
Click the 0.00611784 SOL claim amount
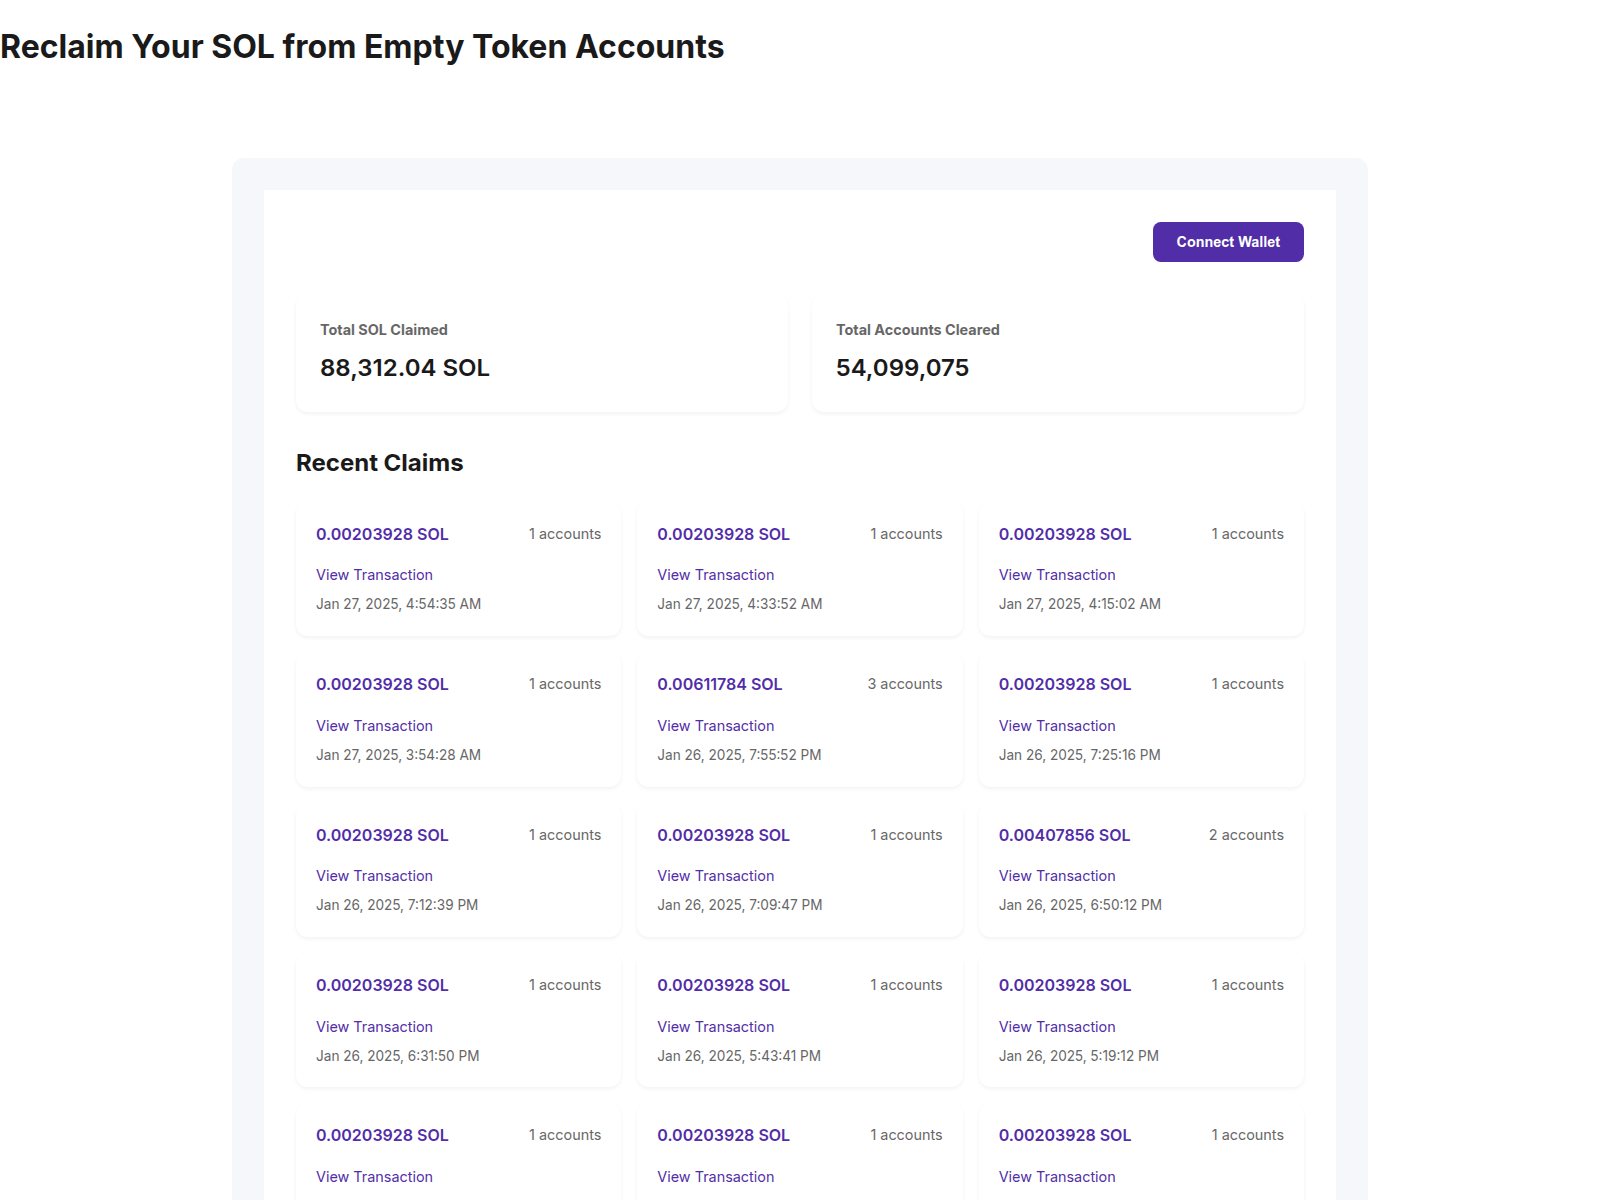tap(720, 684)
